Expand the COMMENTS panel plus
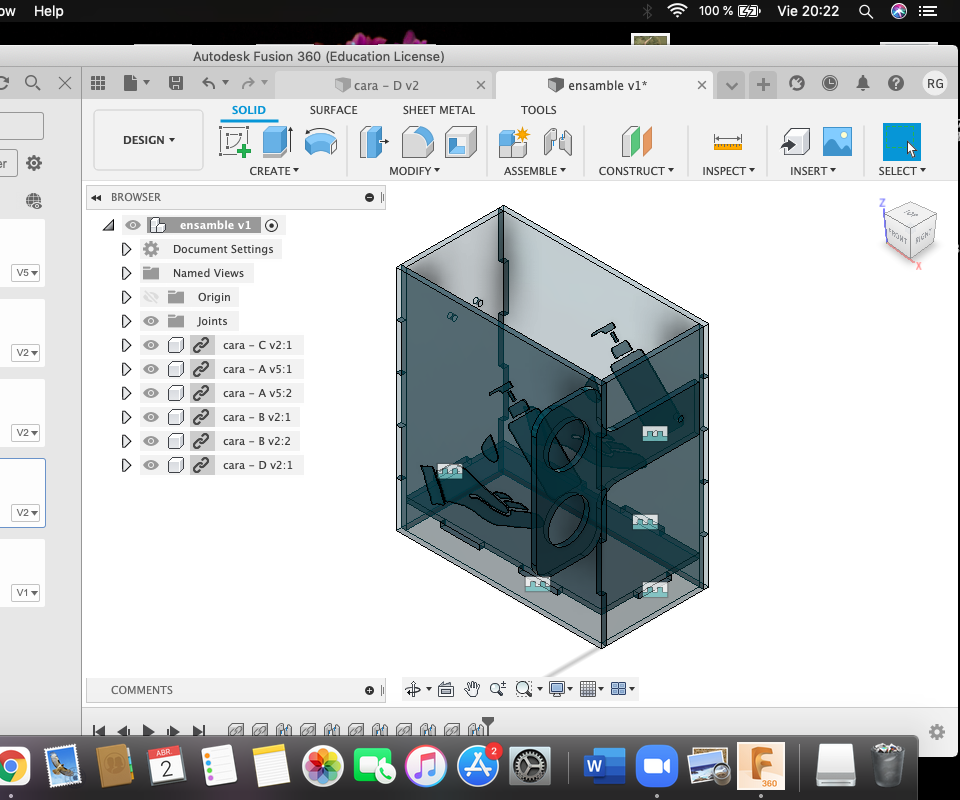This screenshot has height=800, width=960. [x=369, y=690]
